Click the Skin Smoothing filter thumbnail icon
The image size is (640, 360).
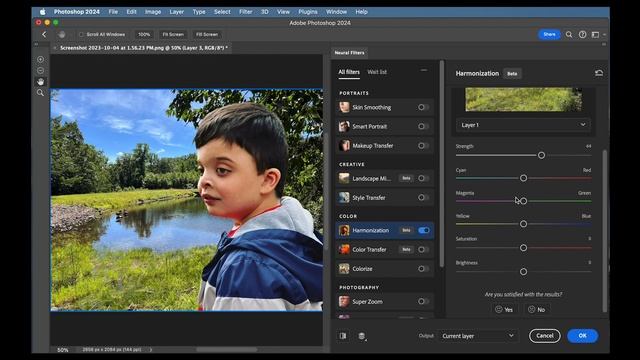click(x=344, y=107)
